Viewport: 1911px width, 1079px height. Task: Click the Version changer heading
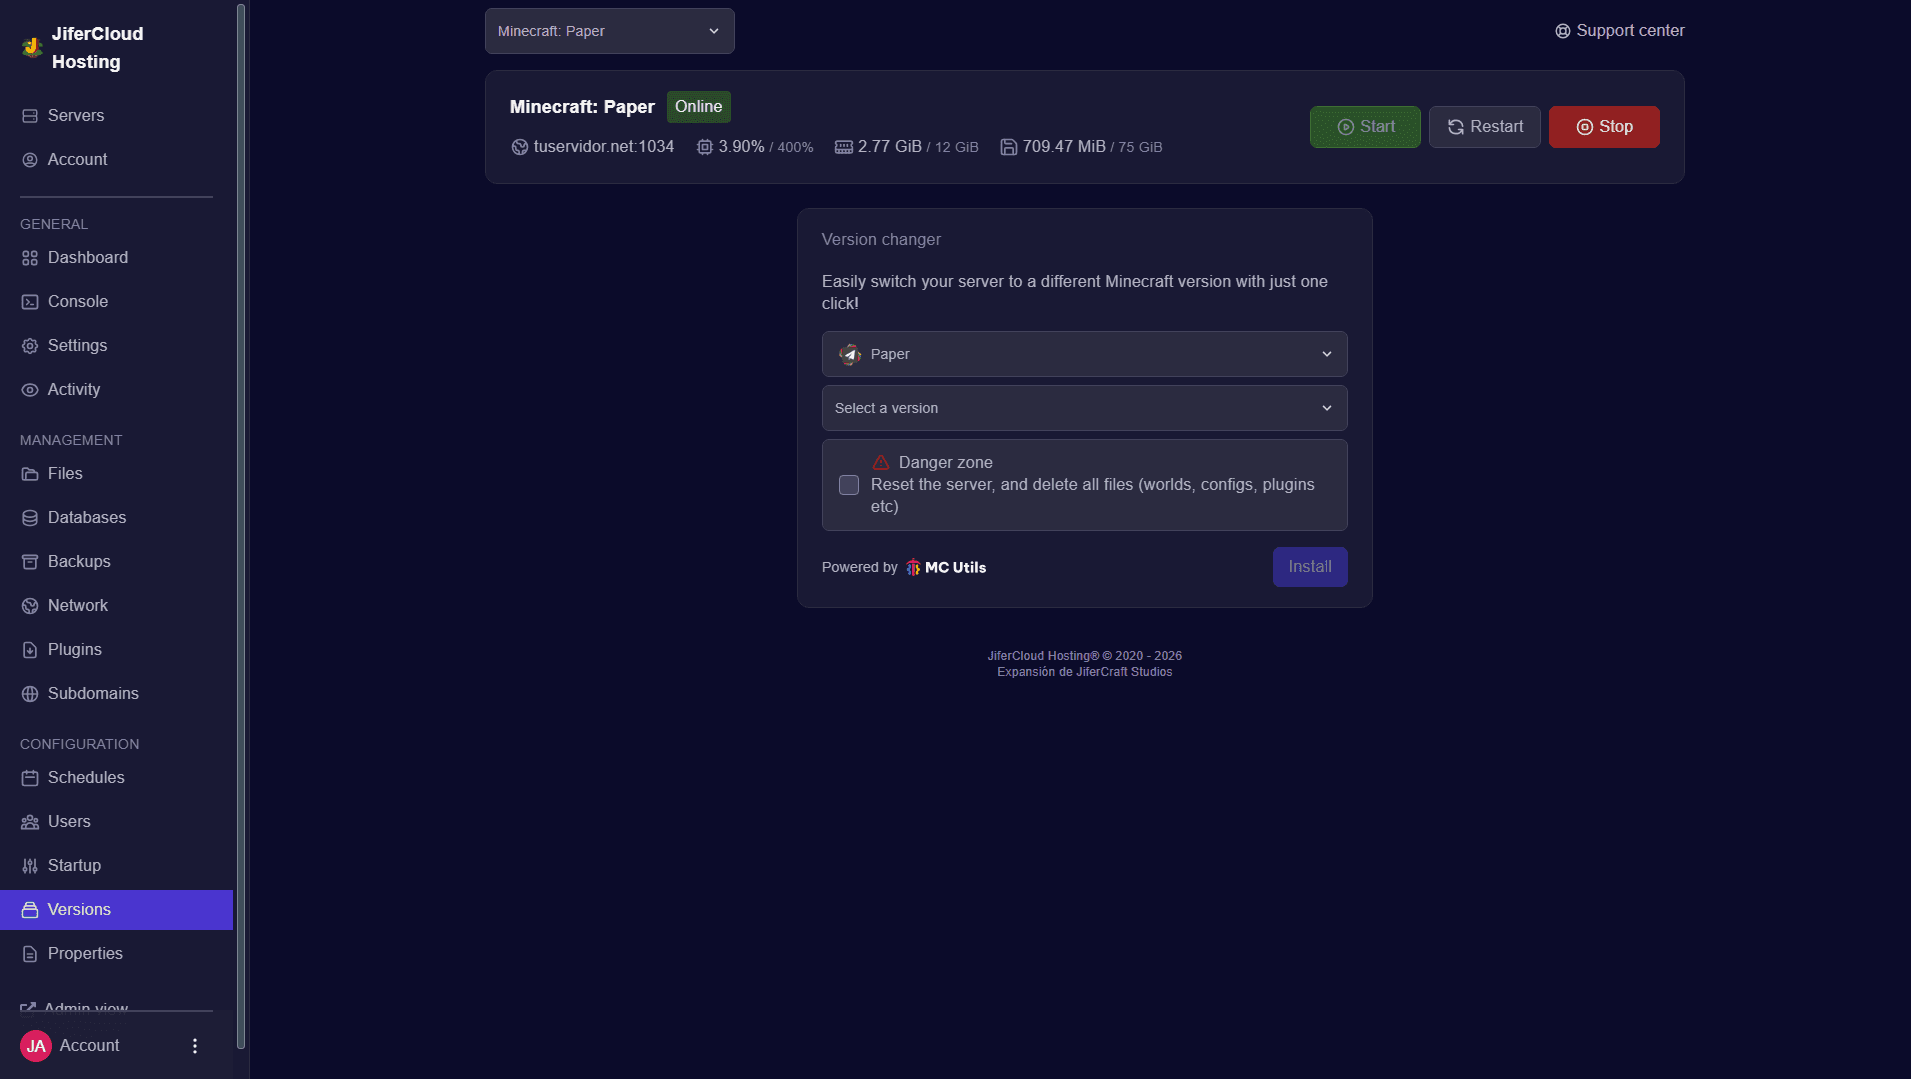[x=881, y=240]
